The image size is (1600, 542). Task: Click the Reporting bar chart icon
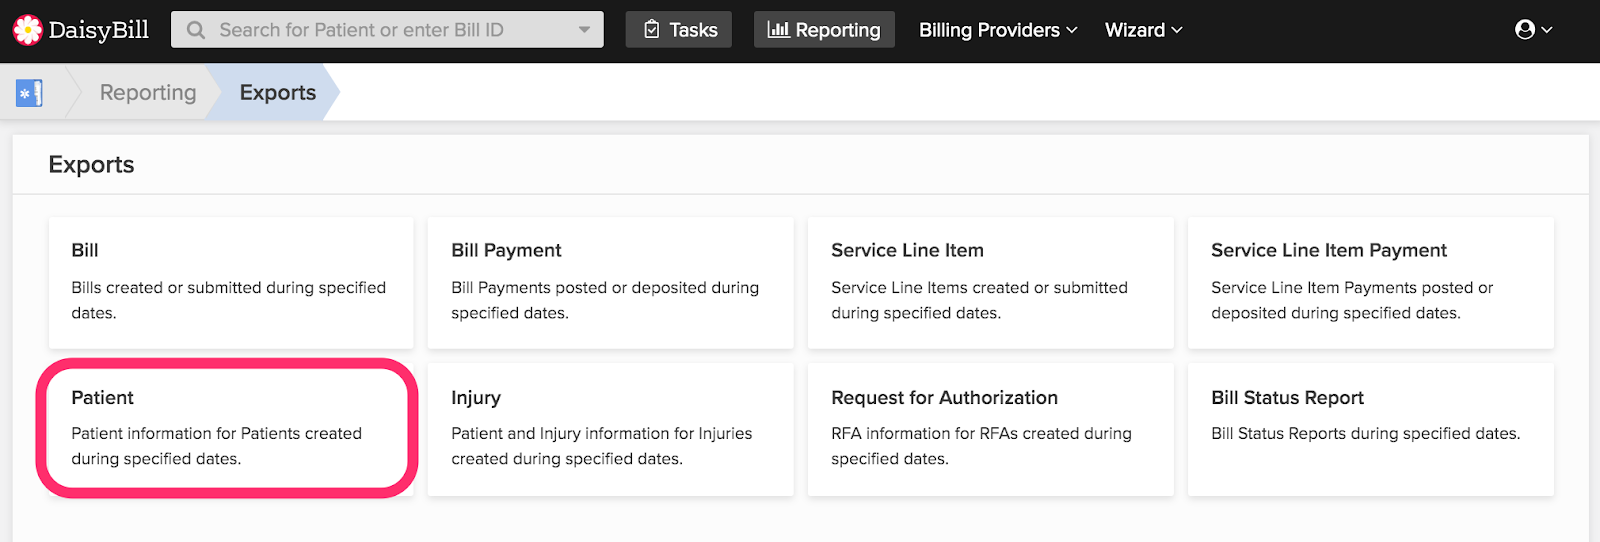pos(778,30)
